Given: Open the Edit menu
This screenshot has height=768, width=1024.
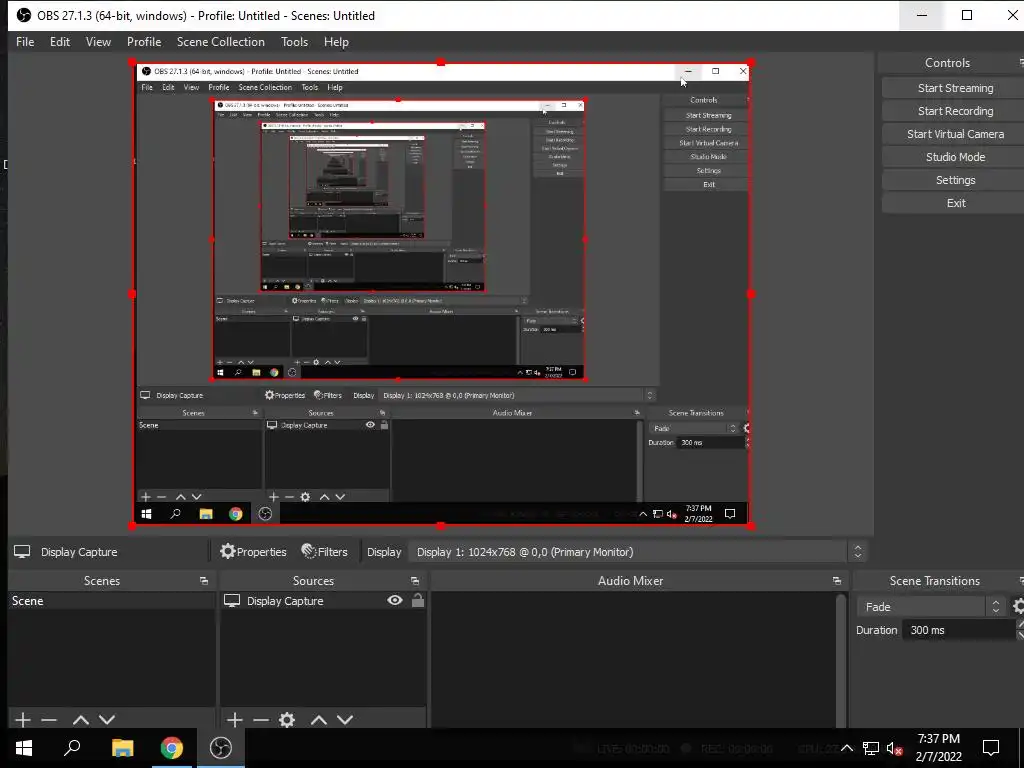Looking at the screenshot, I should 59,42.
